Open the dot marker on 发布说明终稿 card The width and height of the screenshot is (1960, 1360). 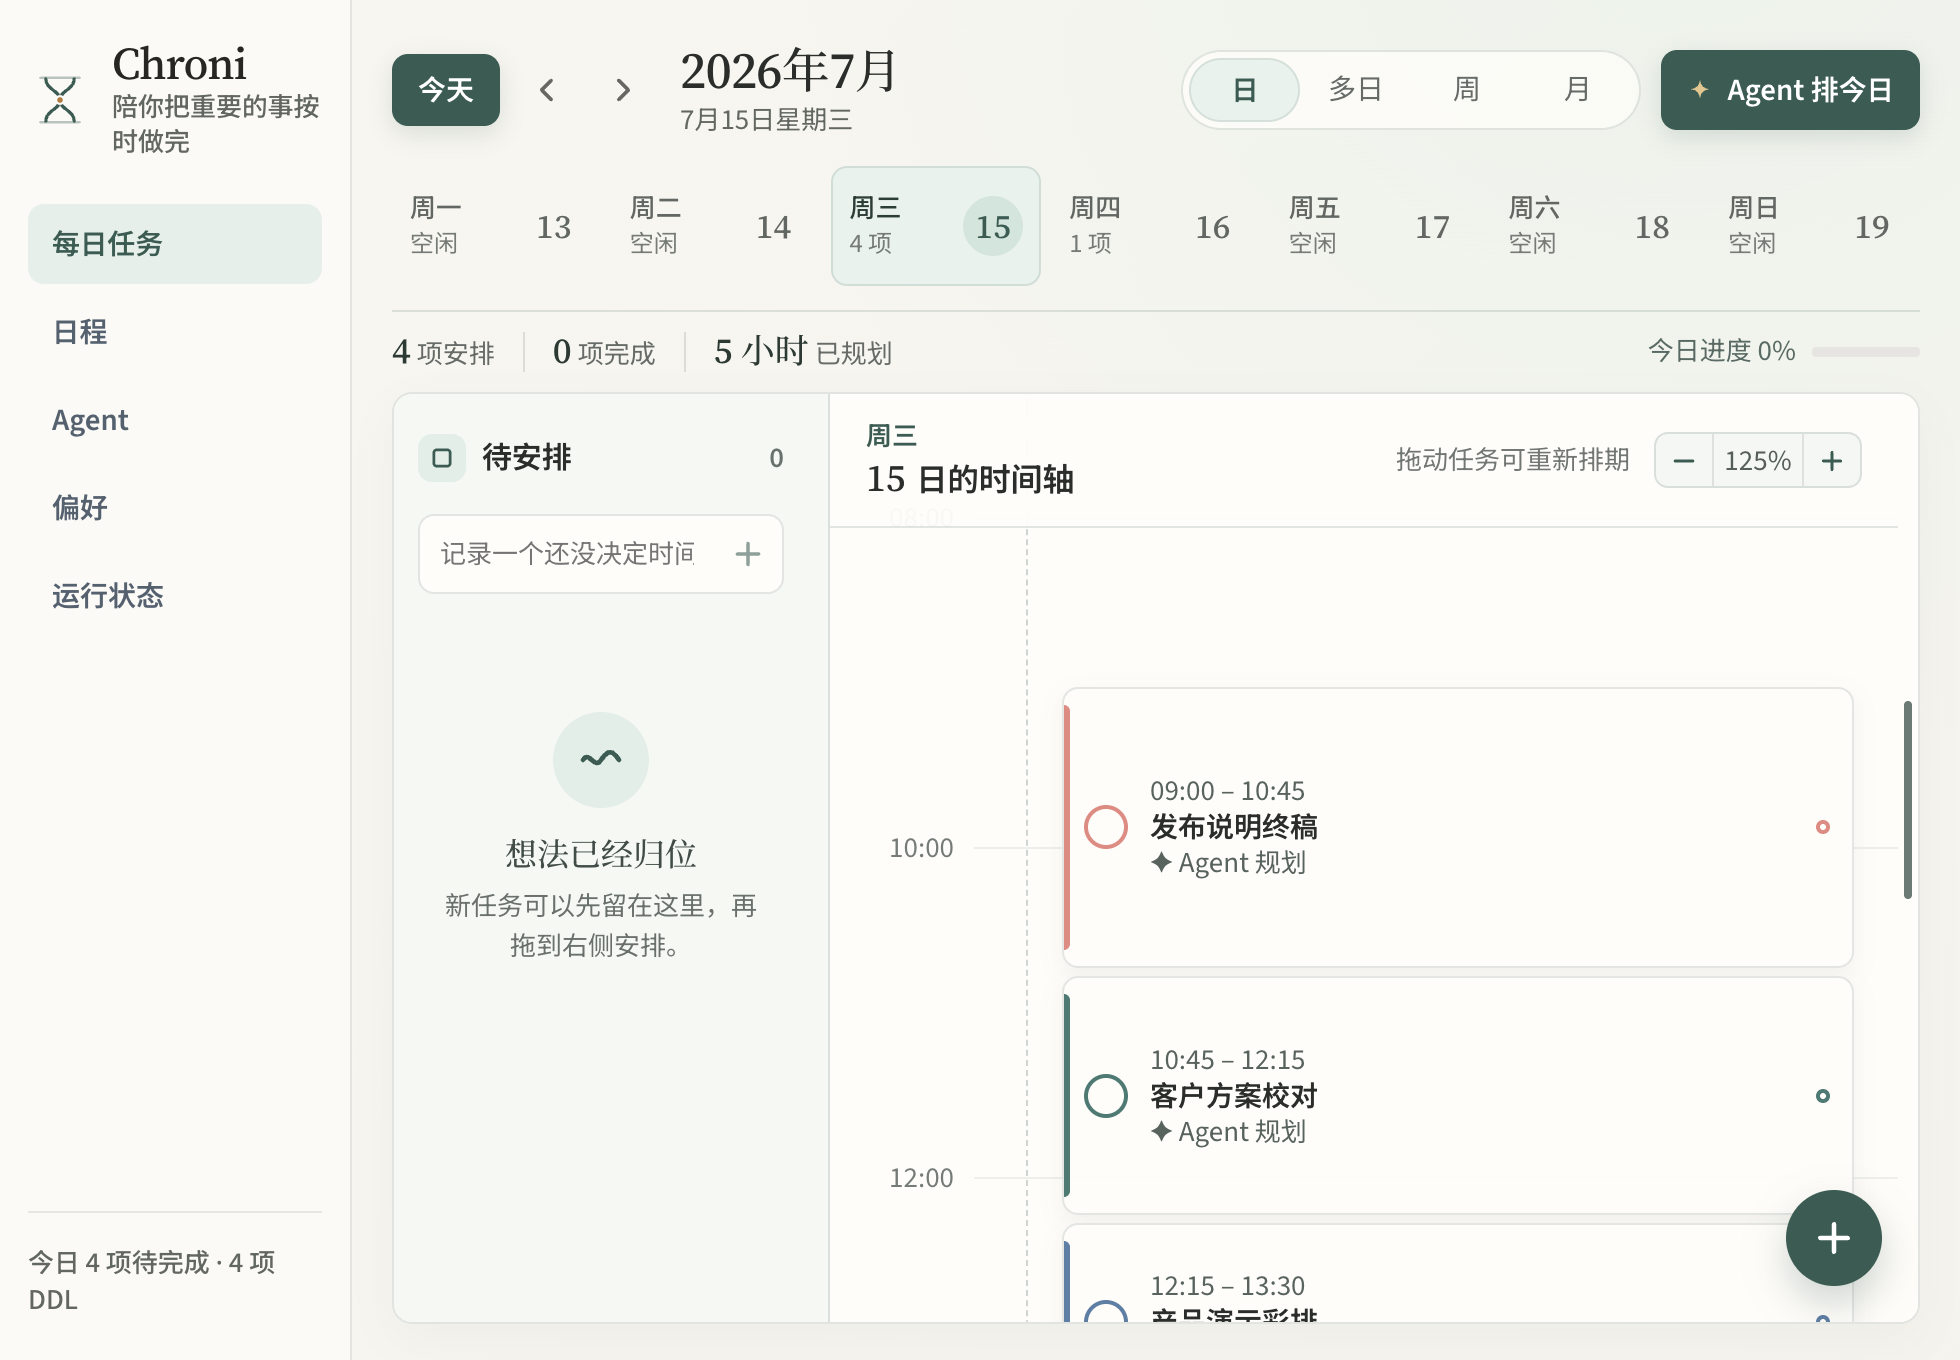(x=1823, y=827)
